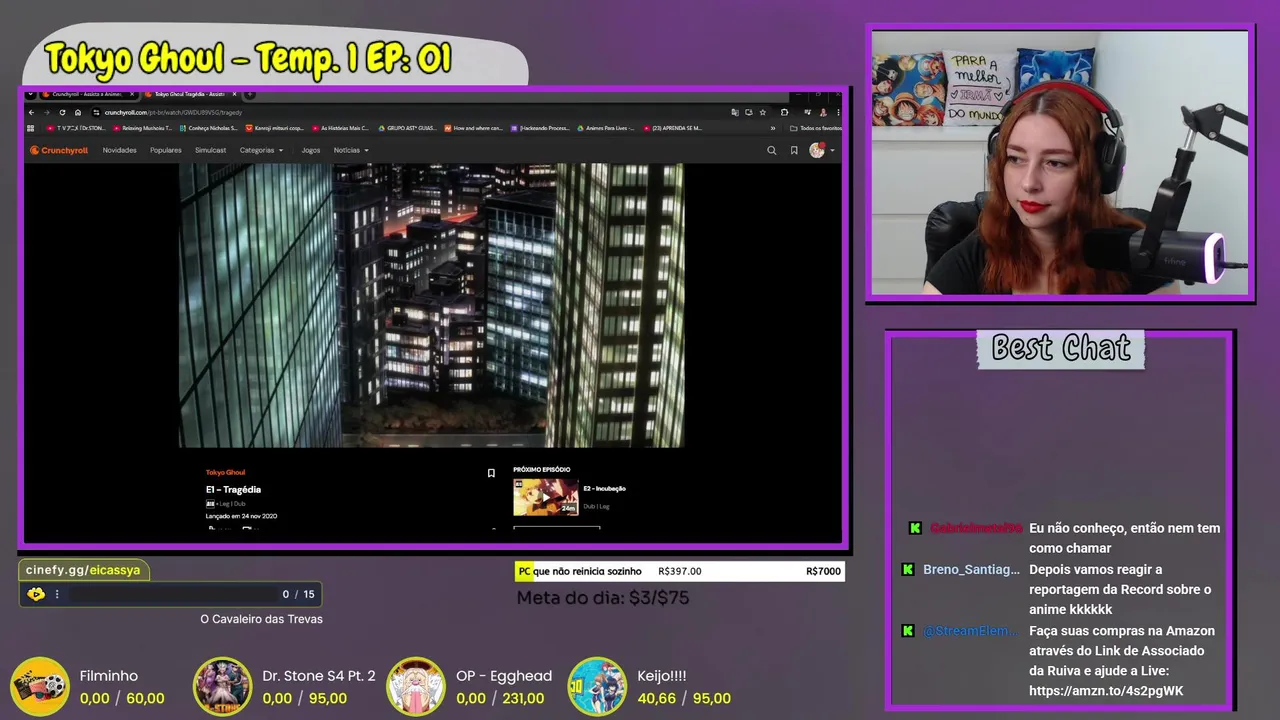The image size is (1280, 720).
Task: Click the Tokyo Ghoul video player area
Action: 431,305
